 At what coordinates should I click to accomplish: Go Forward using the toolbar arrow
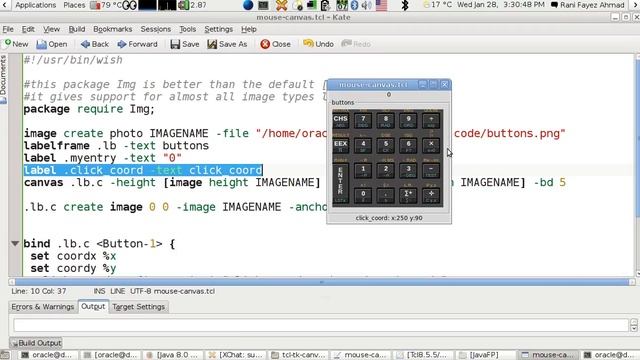(122, 44)
